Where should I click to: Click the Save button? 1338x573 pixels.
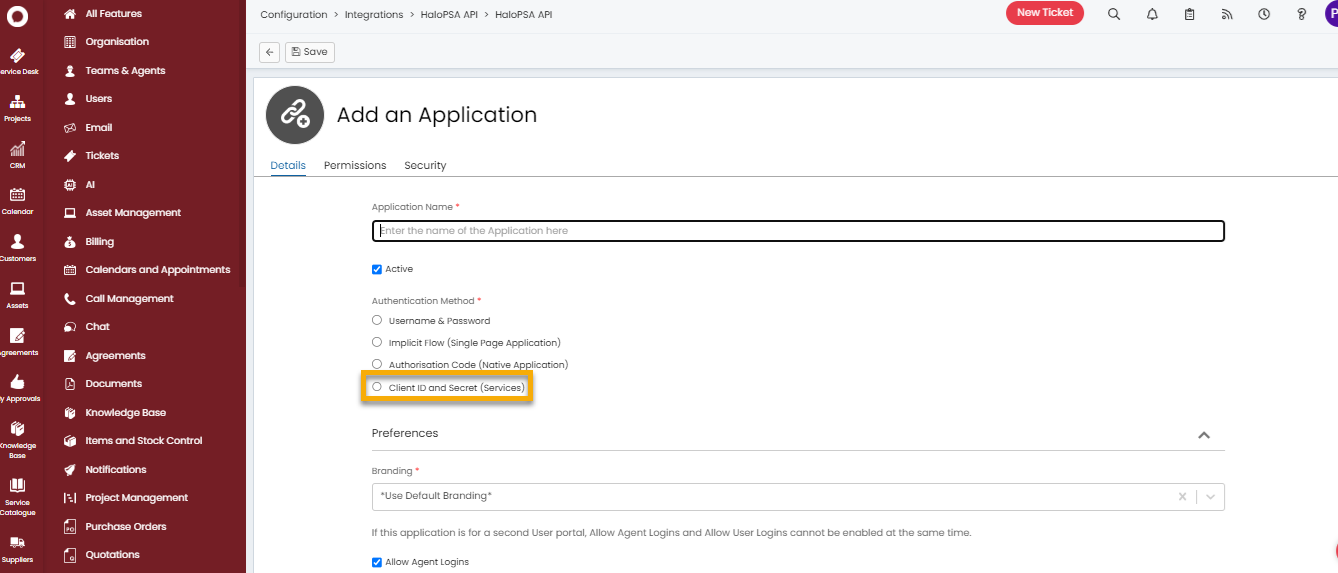coord(310,52)
